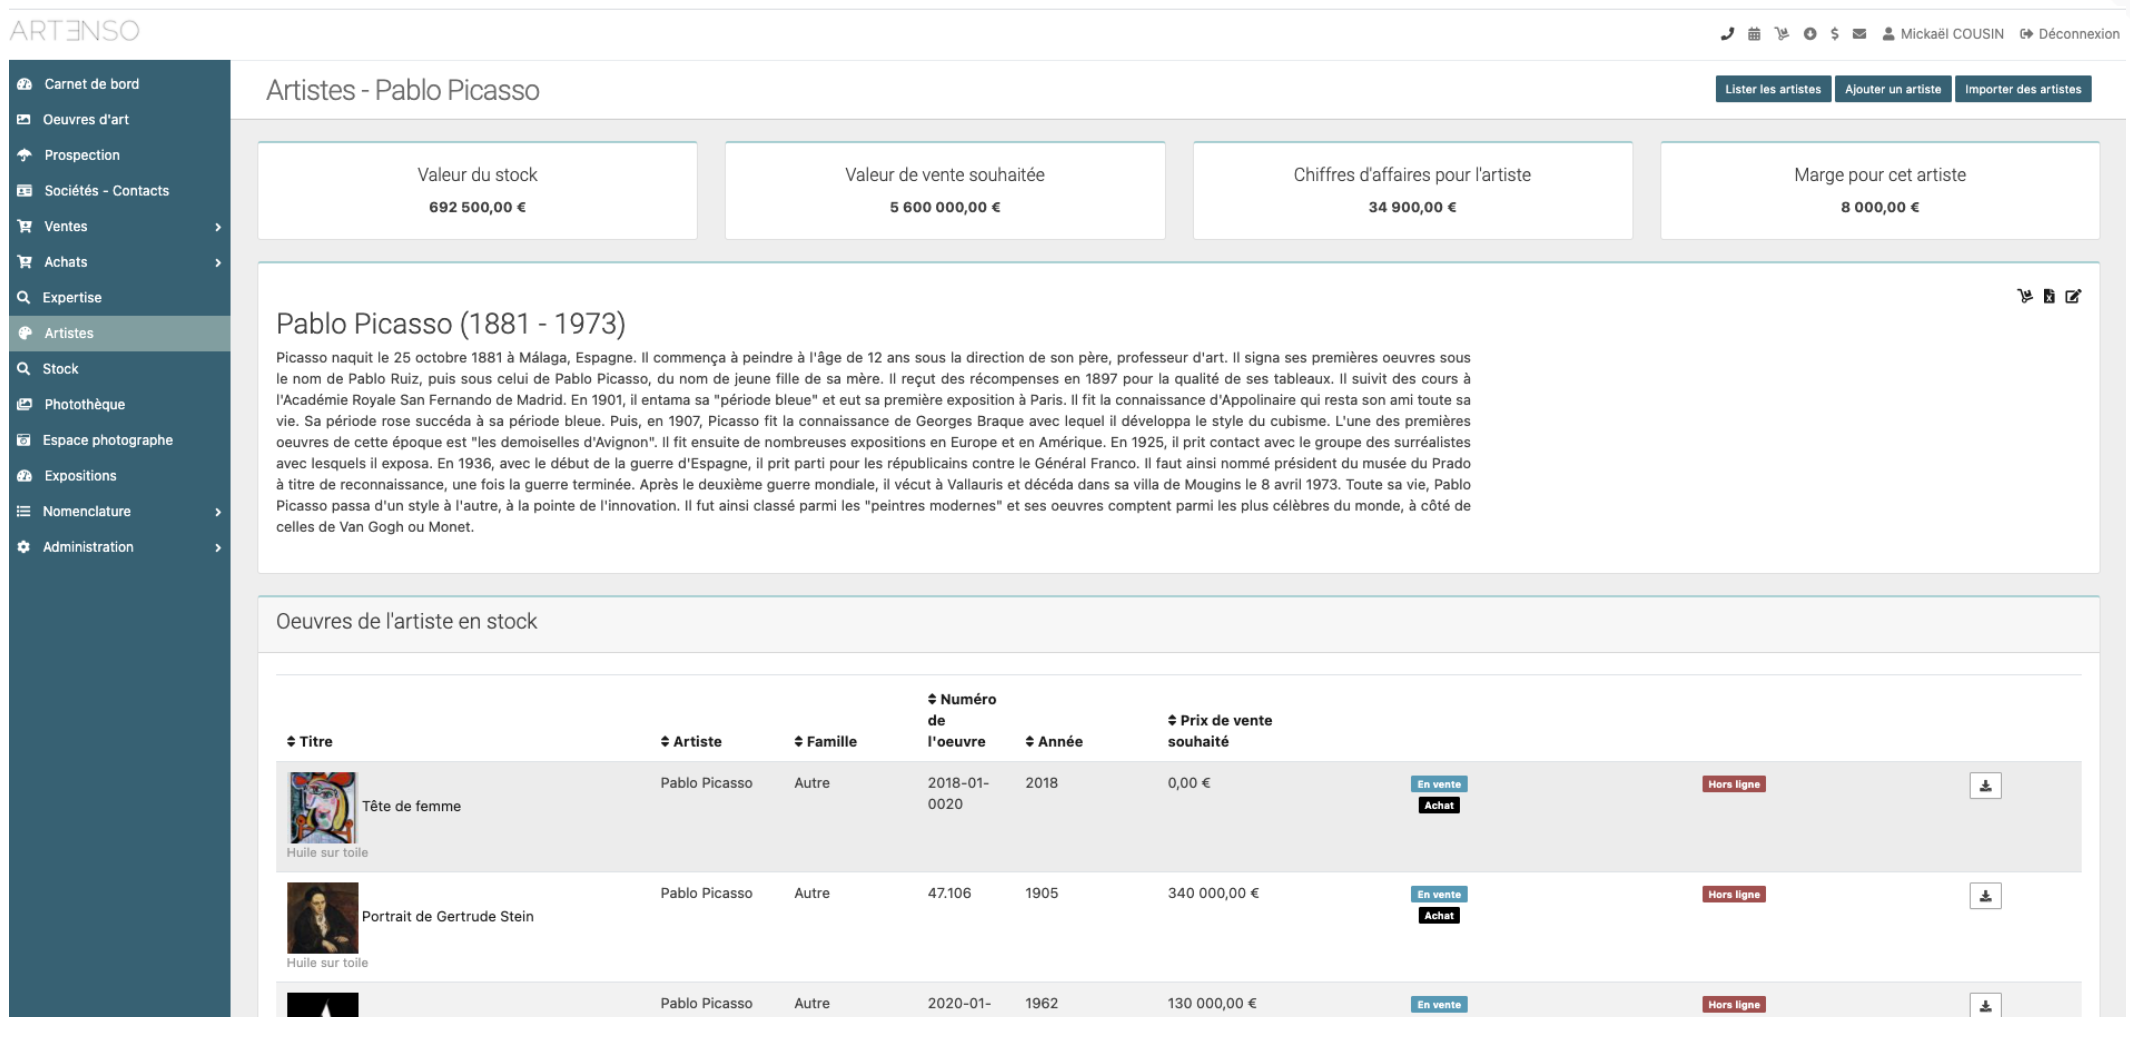Download icon in the Tête de femme row
Screen dimensions: 2130x1056
1985,786
